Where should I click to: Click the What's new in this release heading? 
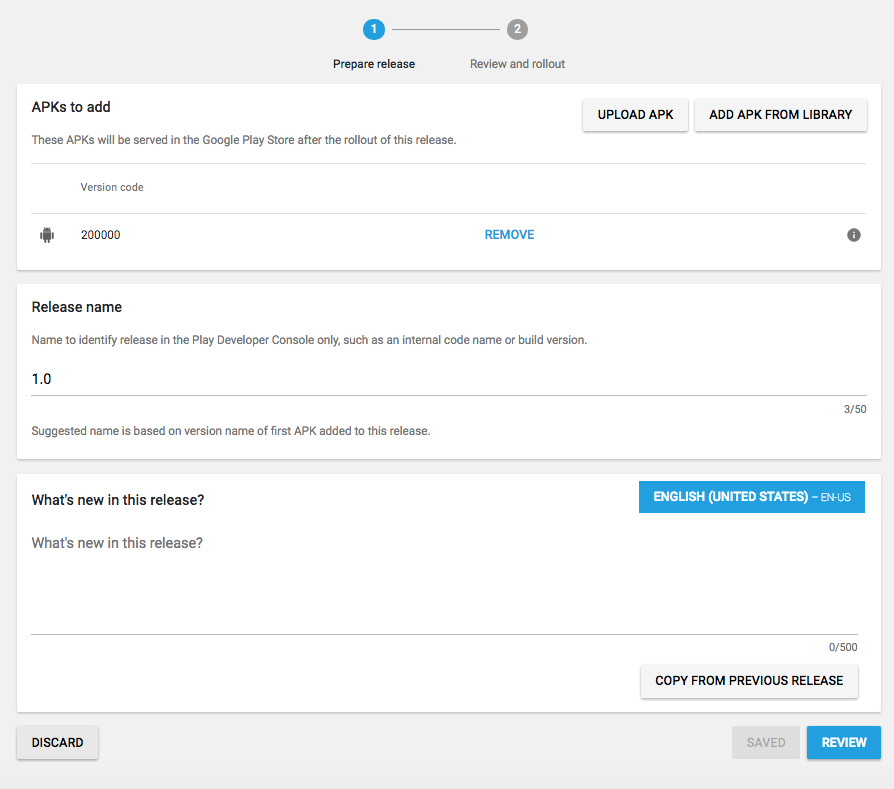118,500
